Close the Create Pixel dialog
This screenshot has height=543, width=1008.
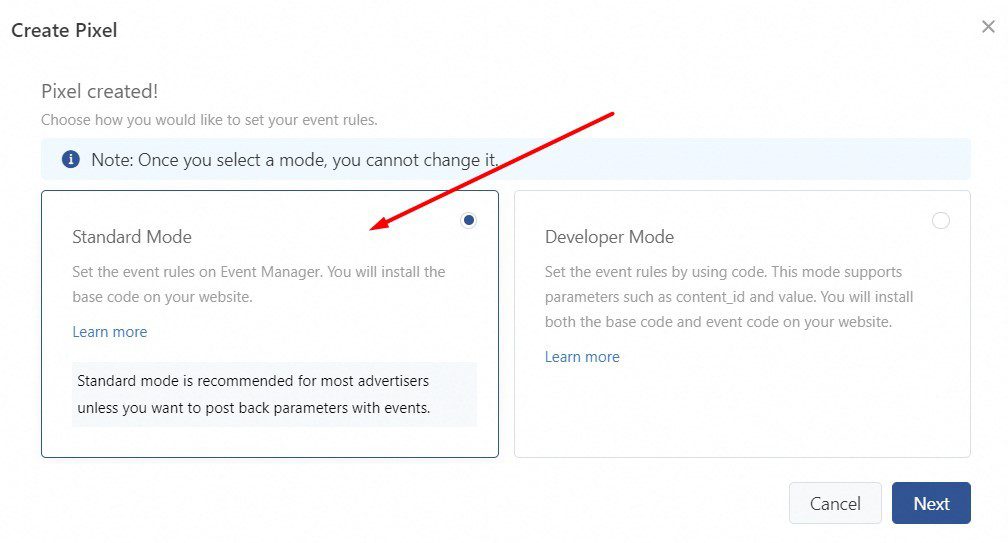tap(988, 27)
